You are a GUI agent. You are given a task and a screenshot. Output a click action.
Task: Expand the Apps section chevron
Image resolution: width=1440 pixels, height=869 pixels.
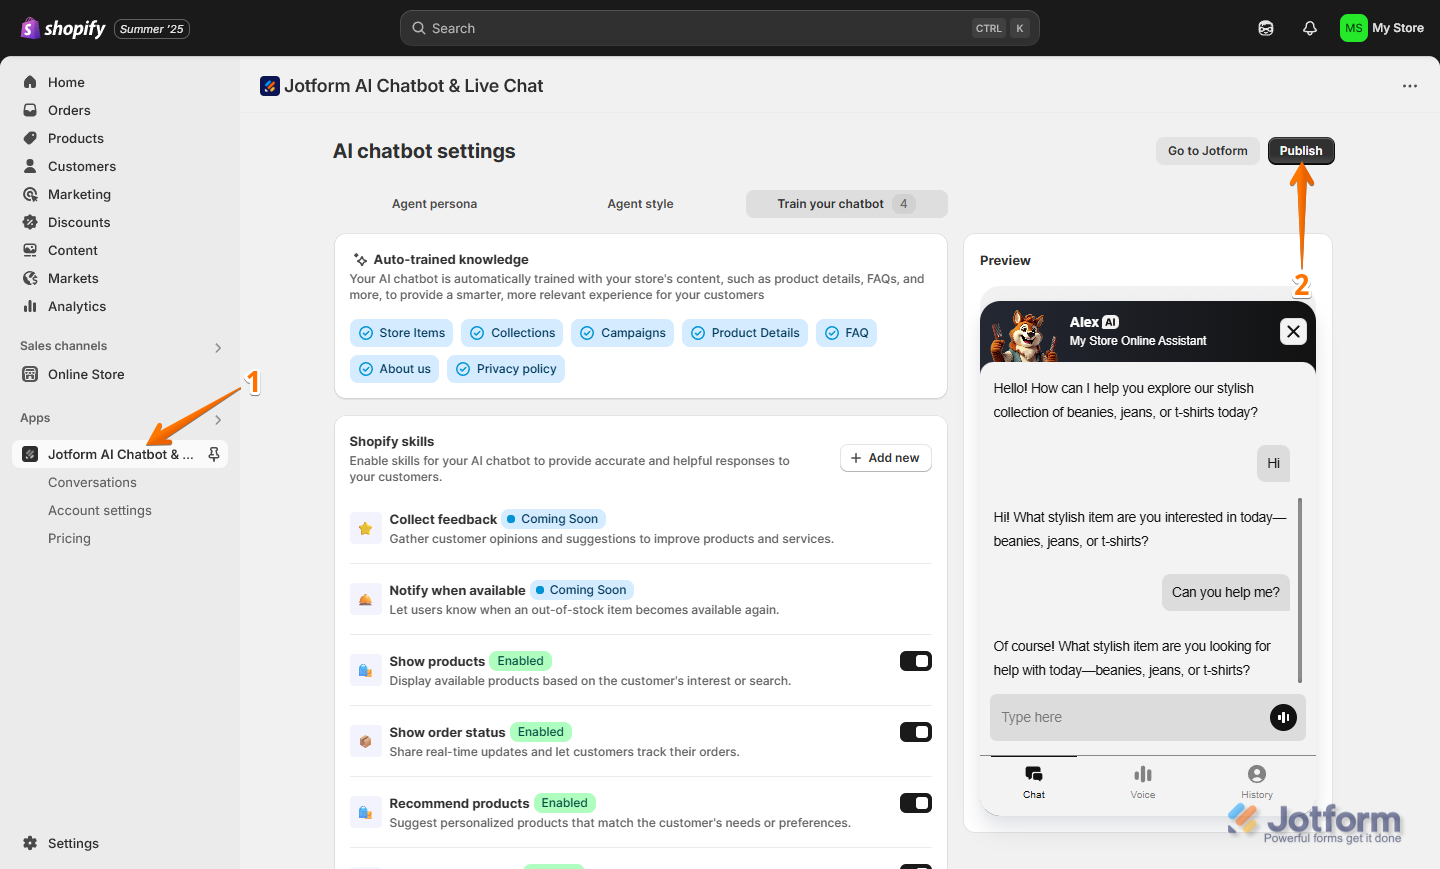coord(218,420)
